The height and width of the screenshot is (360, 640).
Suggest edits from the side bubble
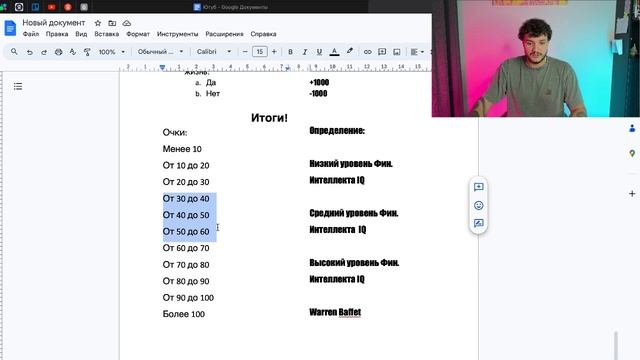click(478, 223)
